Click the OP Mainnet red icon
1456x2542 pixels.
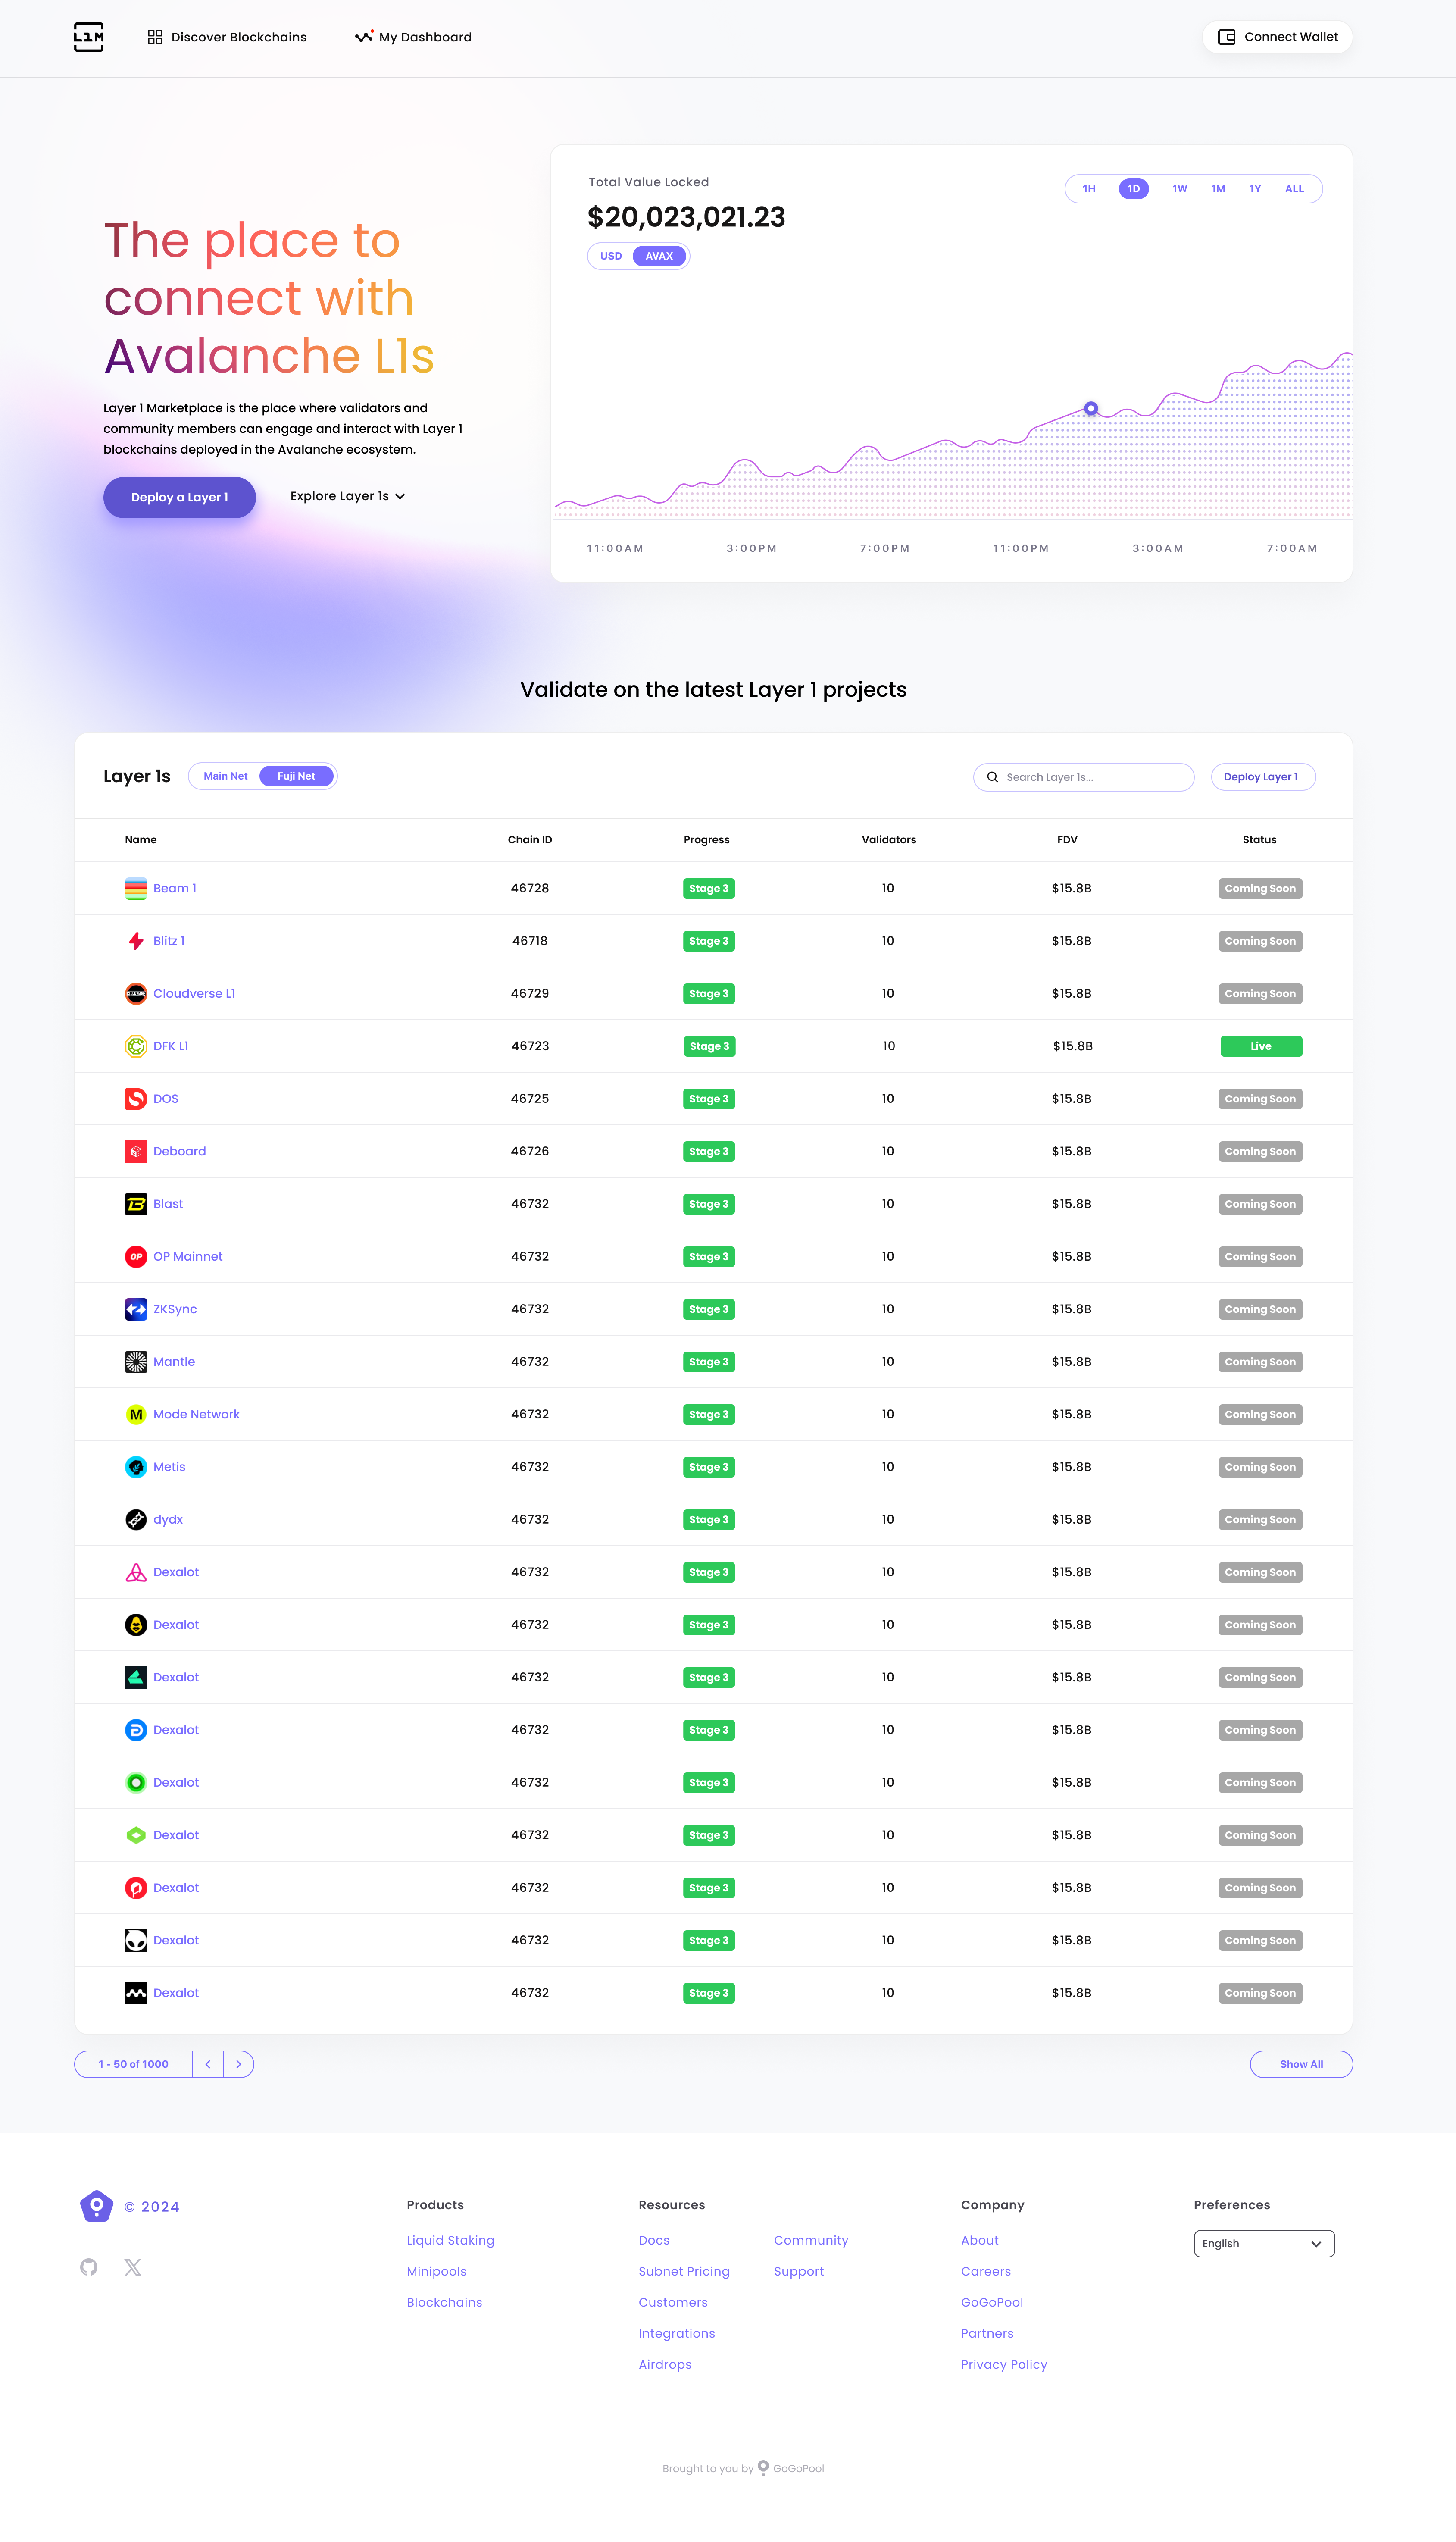pyautogui.click(x=136, y=1256)
